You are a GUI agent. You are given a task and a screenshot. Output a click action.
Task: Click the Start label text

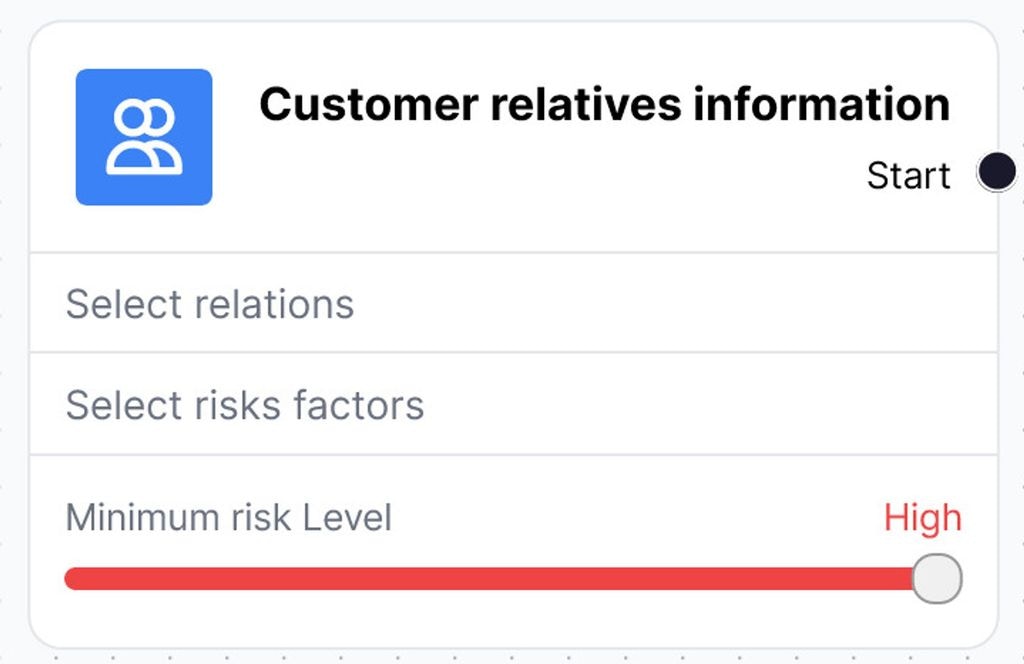click(908, 174)
